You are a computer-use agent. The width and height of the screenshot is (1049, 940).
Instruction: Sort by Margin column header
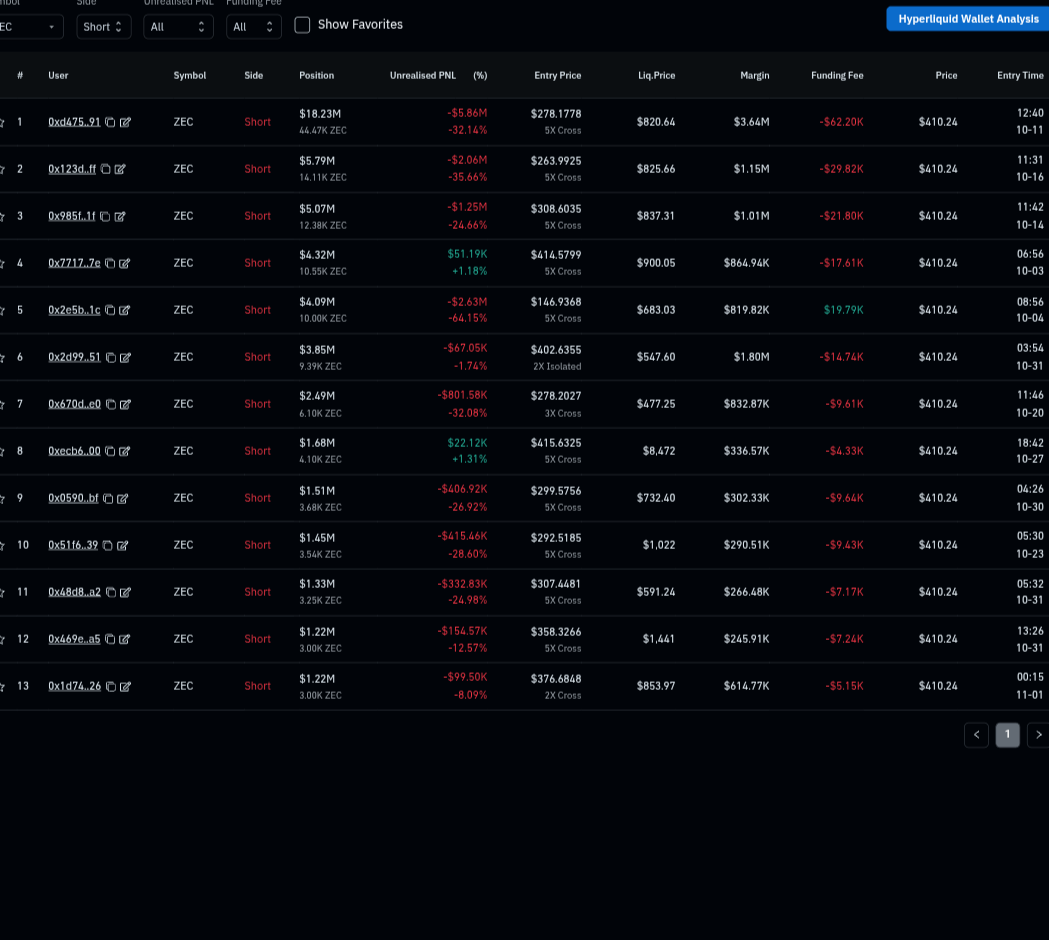pos(755,76)
